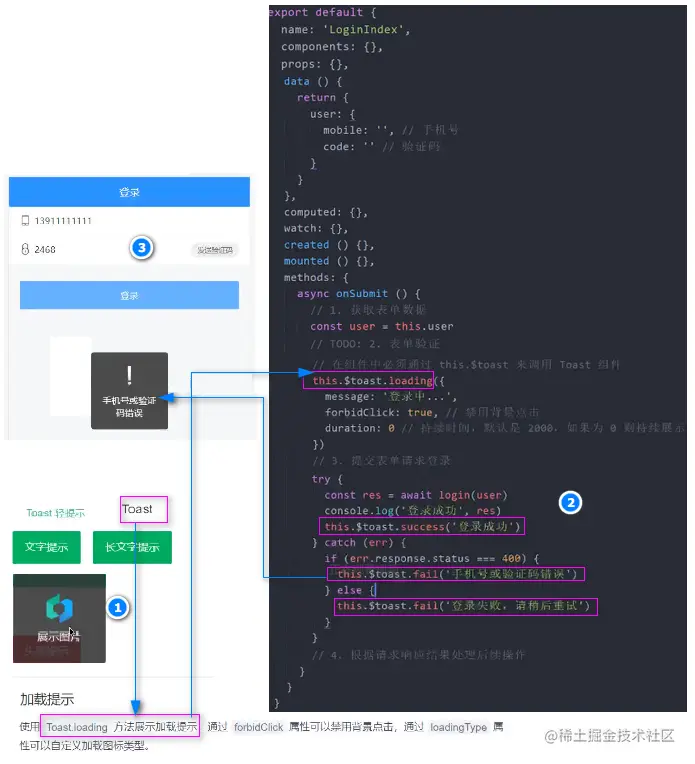Screen dimensions: 695x764
Task: Click the 'Toast 轻提示' heading
Action: [x=55, y=513]
